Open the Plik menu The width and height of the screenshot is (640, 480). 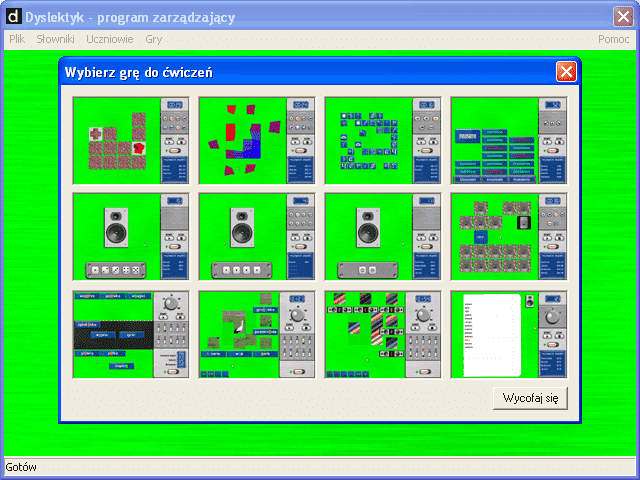pyautogui.click(x=17, y=39)
